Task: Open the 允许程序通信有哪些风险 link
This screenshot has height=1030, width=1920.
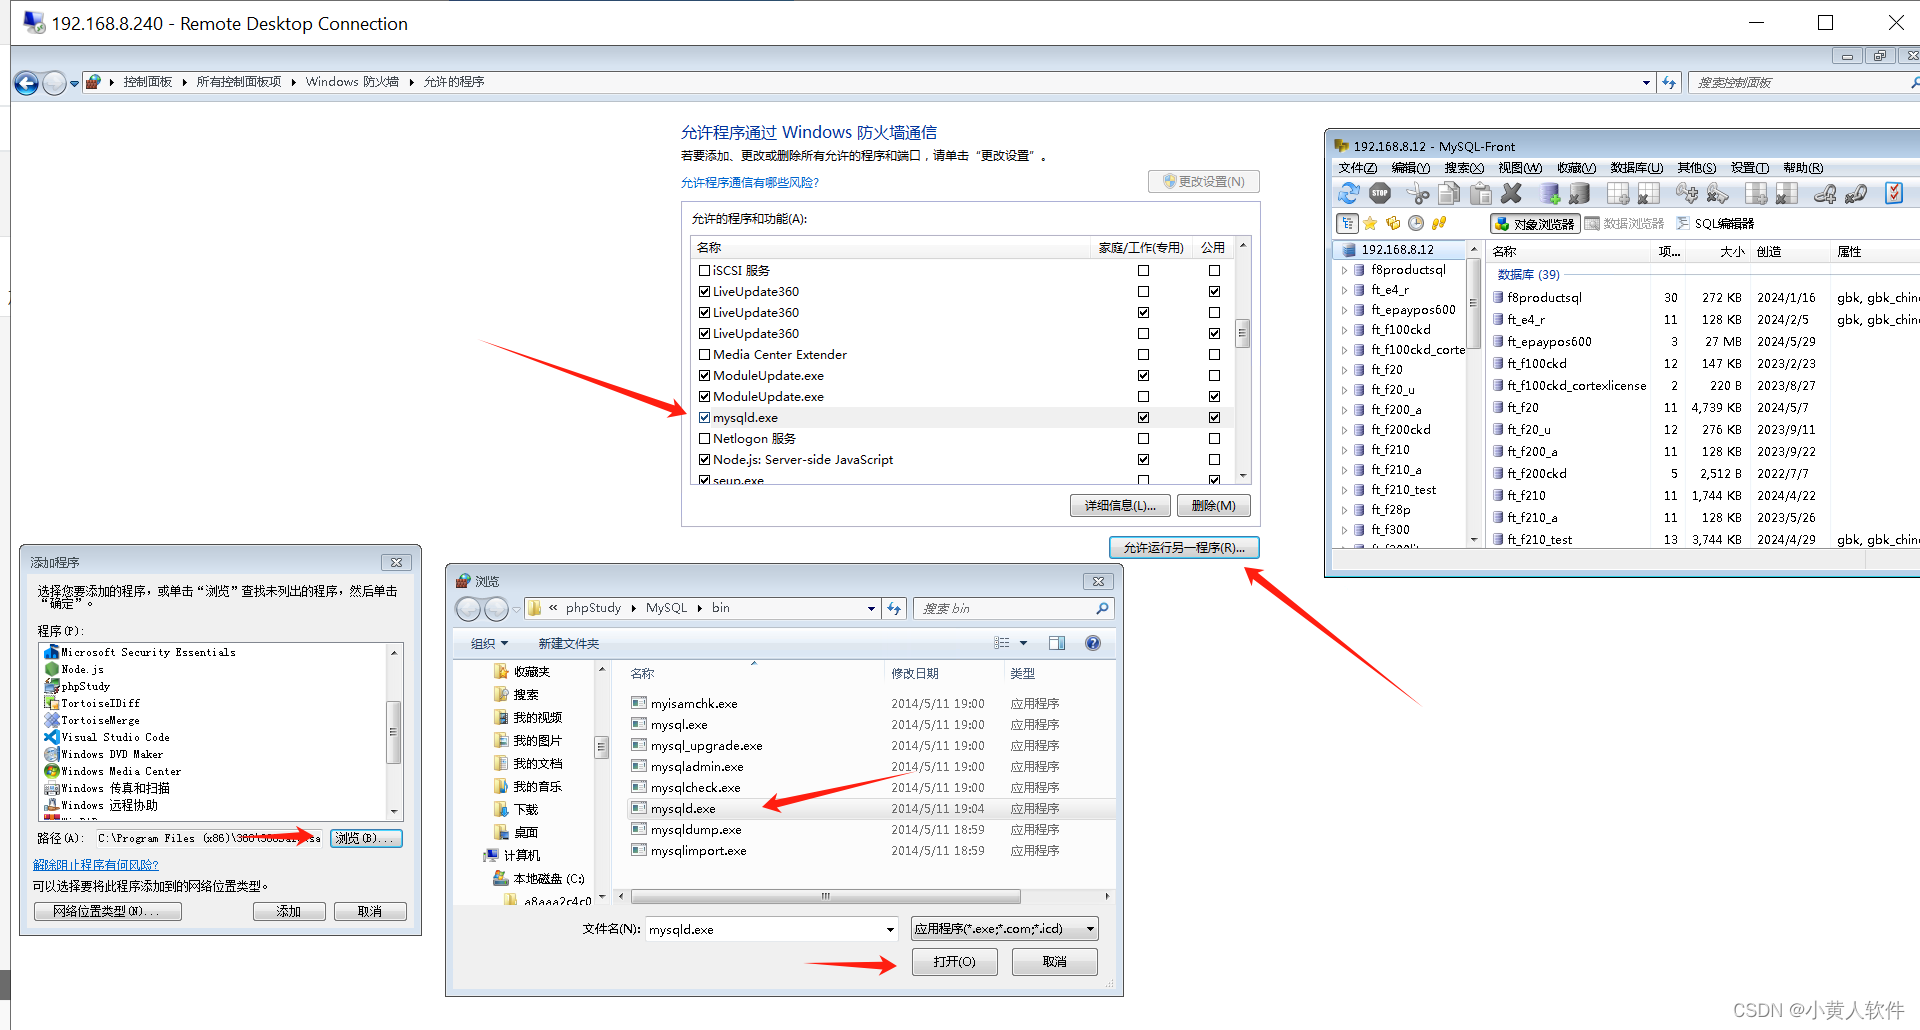Action: click(x=749, y=182)
